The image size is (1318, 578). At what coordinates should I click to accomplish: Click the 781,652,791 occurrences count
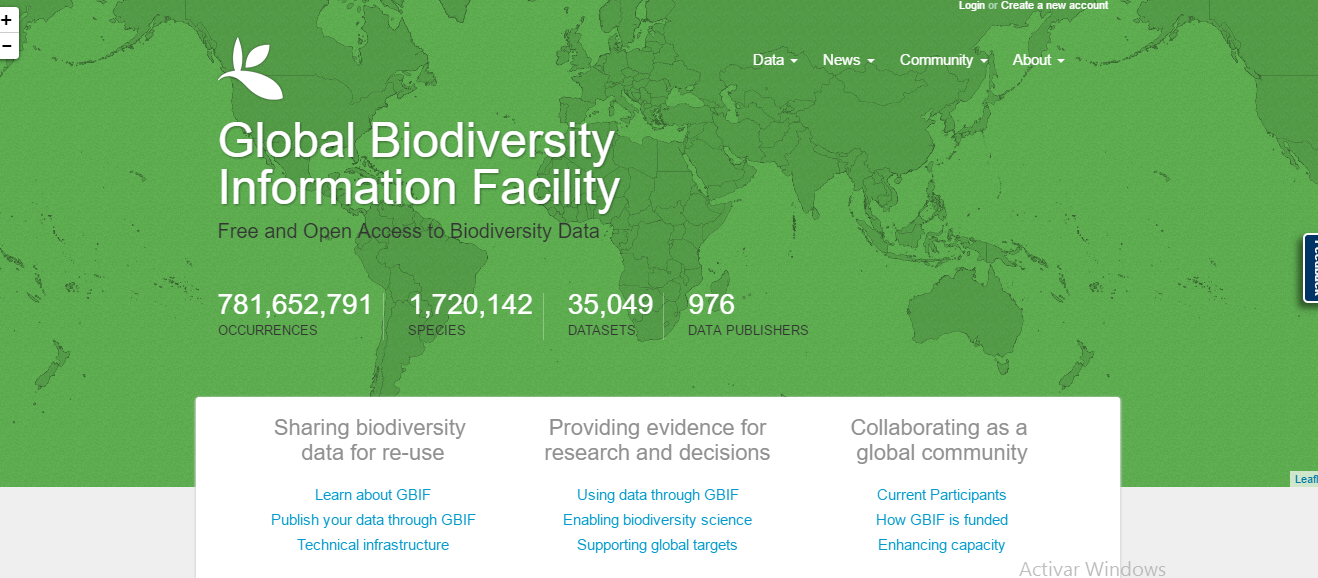[x=295, y=305]
